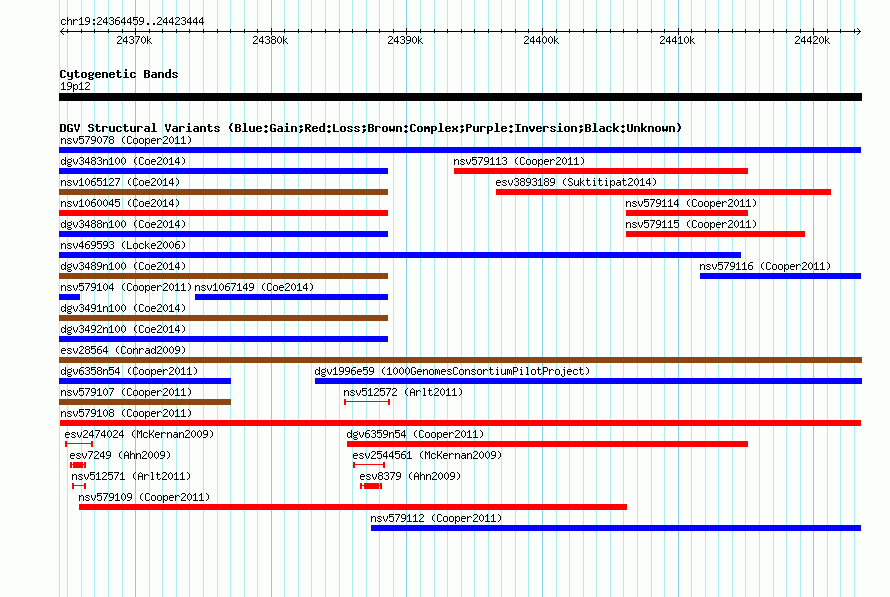890x597 pixels.
Task: Select the nsv579116 blue gain bar
Action: coord(780,276)
